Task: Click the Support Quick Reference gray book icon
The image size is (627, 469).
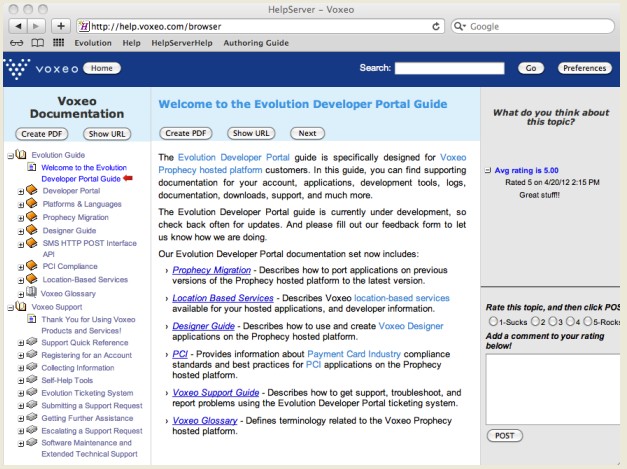Action: coord(32,342)
